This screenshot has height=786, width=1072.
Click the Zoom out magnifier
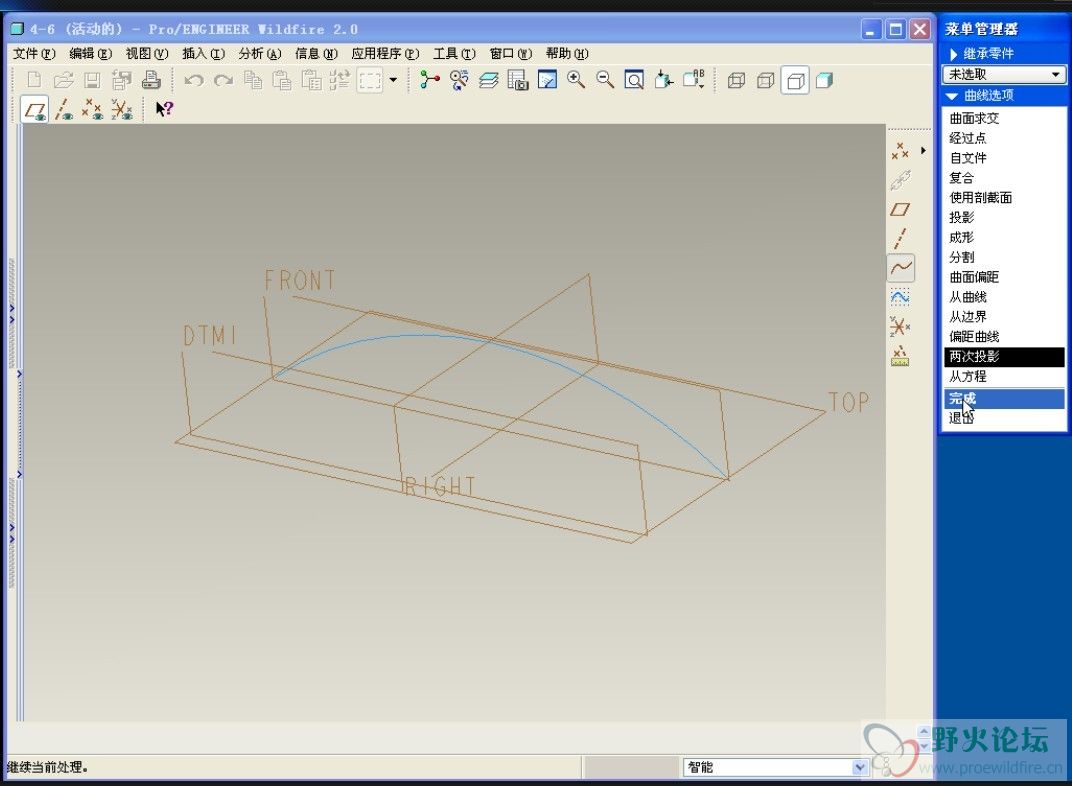(x=605, y=80)
